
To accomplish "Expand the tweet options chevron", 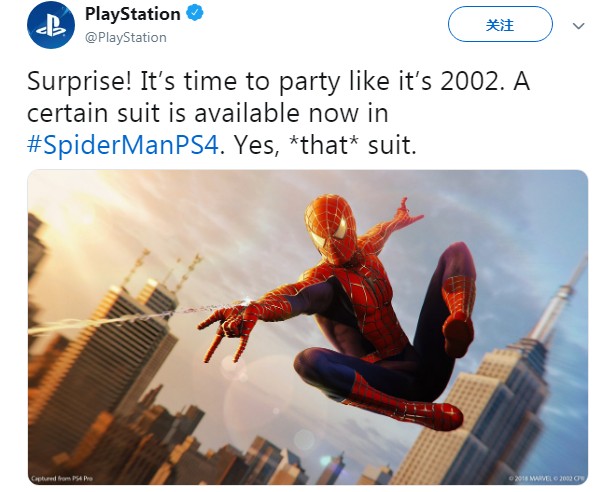I will tap(578, 26).
